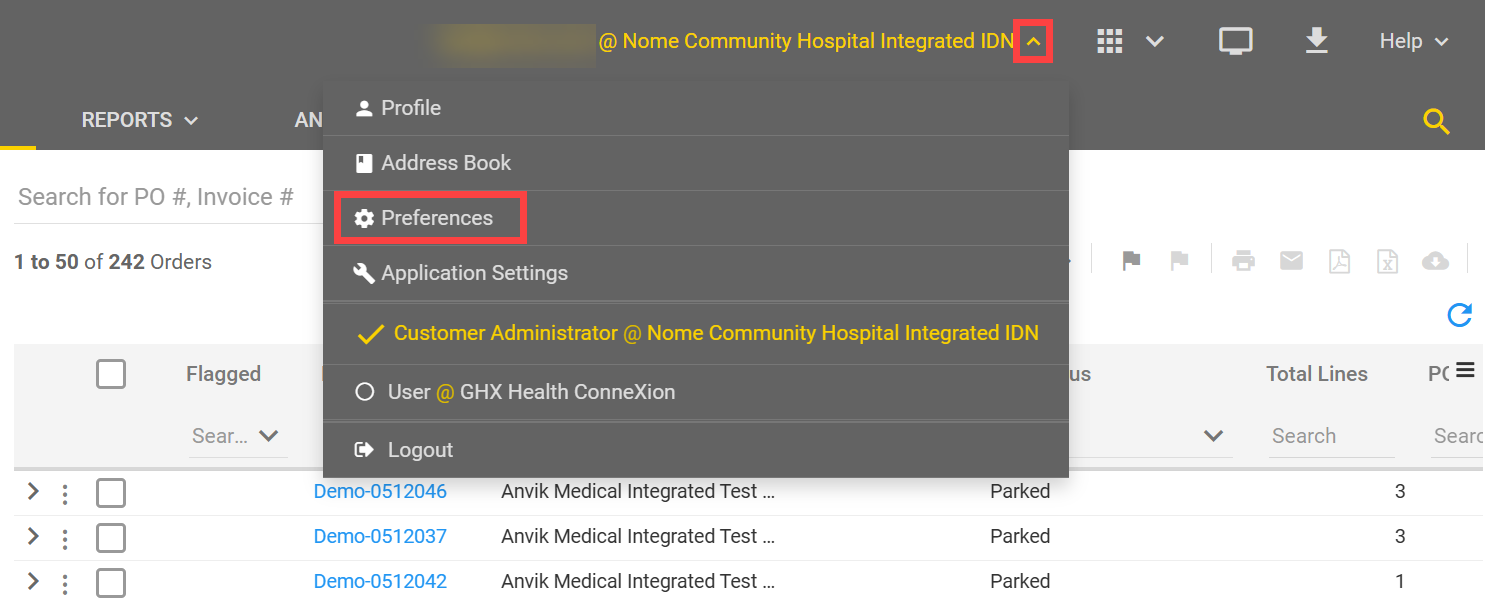Select Application Settings menu item
Viewport: 1485px width, 602px height.
pos(473,273)
